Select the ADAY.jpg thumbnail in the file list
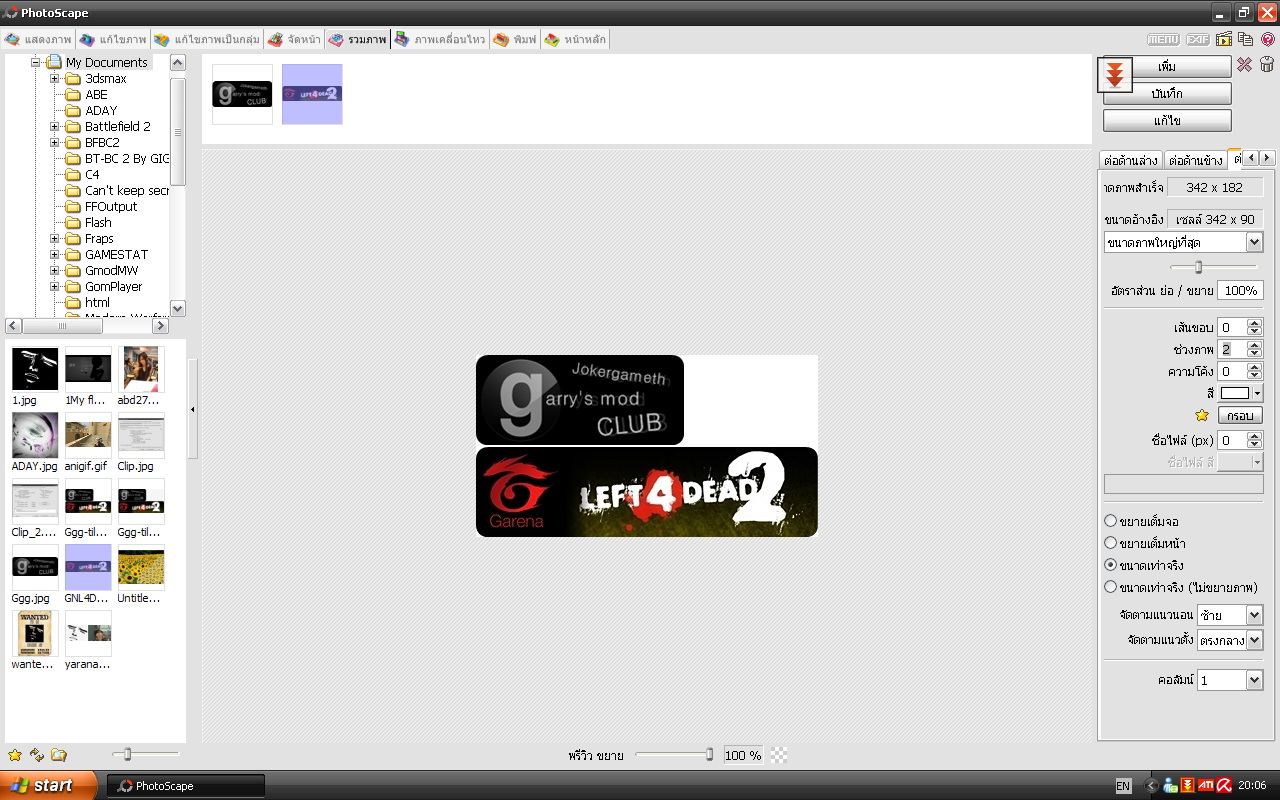The image size is (1280, 800). [x=35, y=444]
